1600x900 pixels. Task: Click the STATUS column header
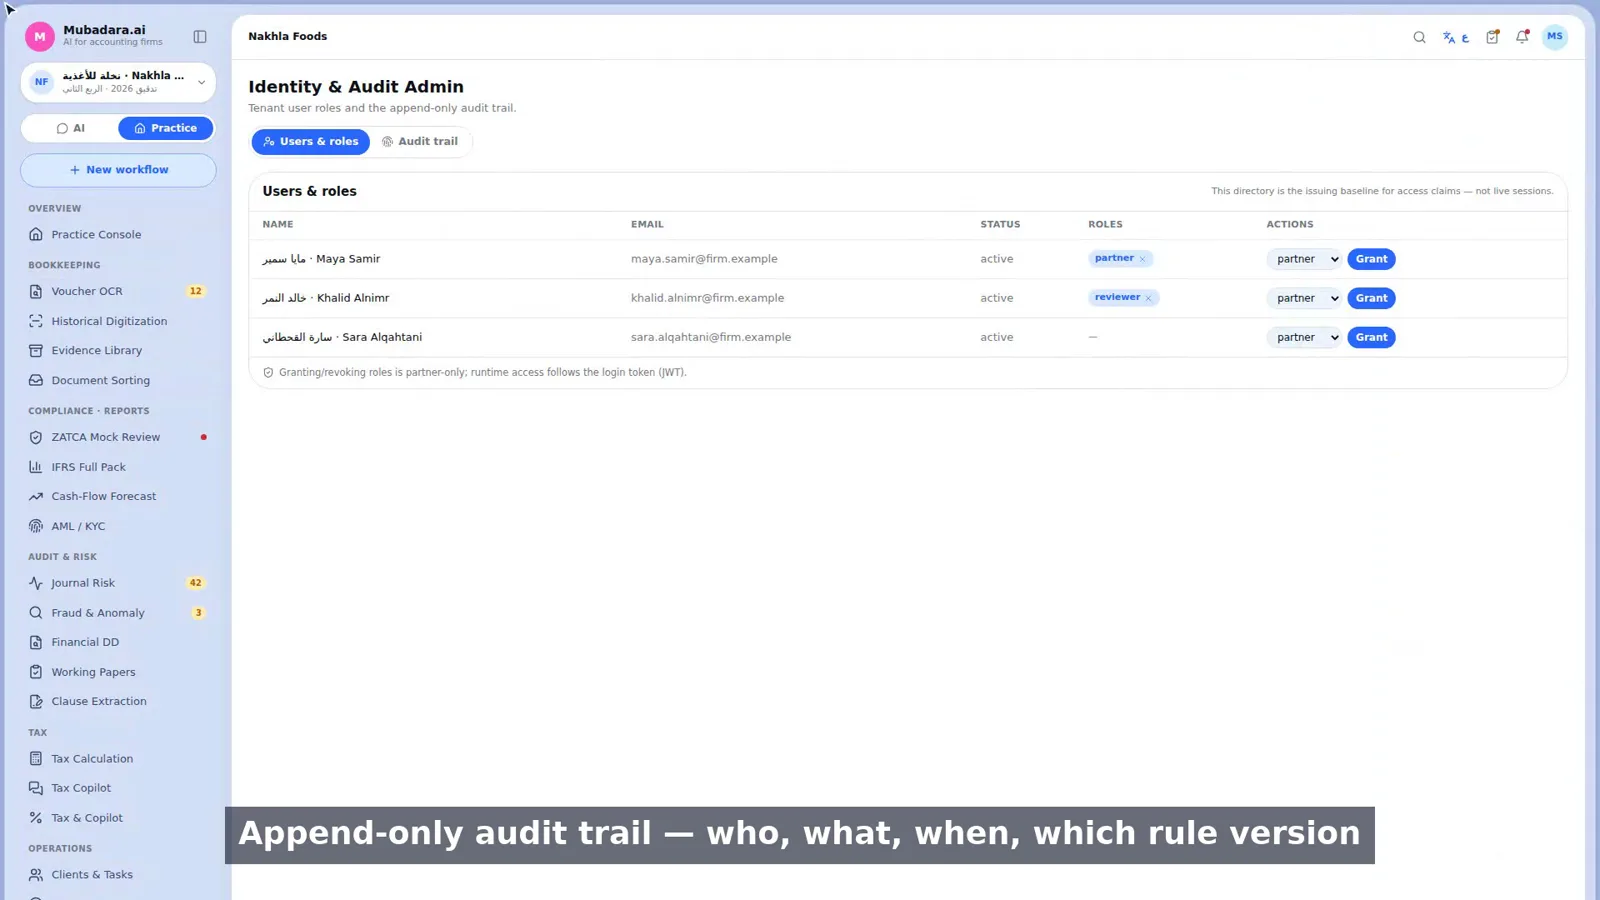pos(1000,225)
